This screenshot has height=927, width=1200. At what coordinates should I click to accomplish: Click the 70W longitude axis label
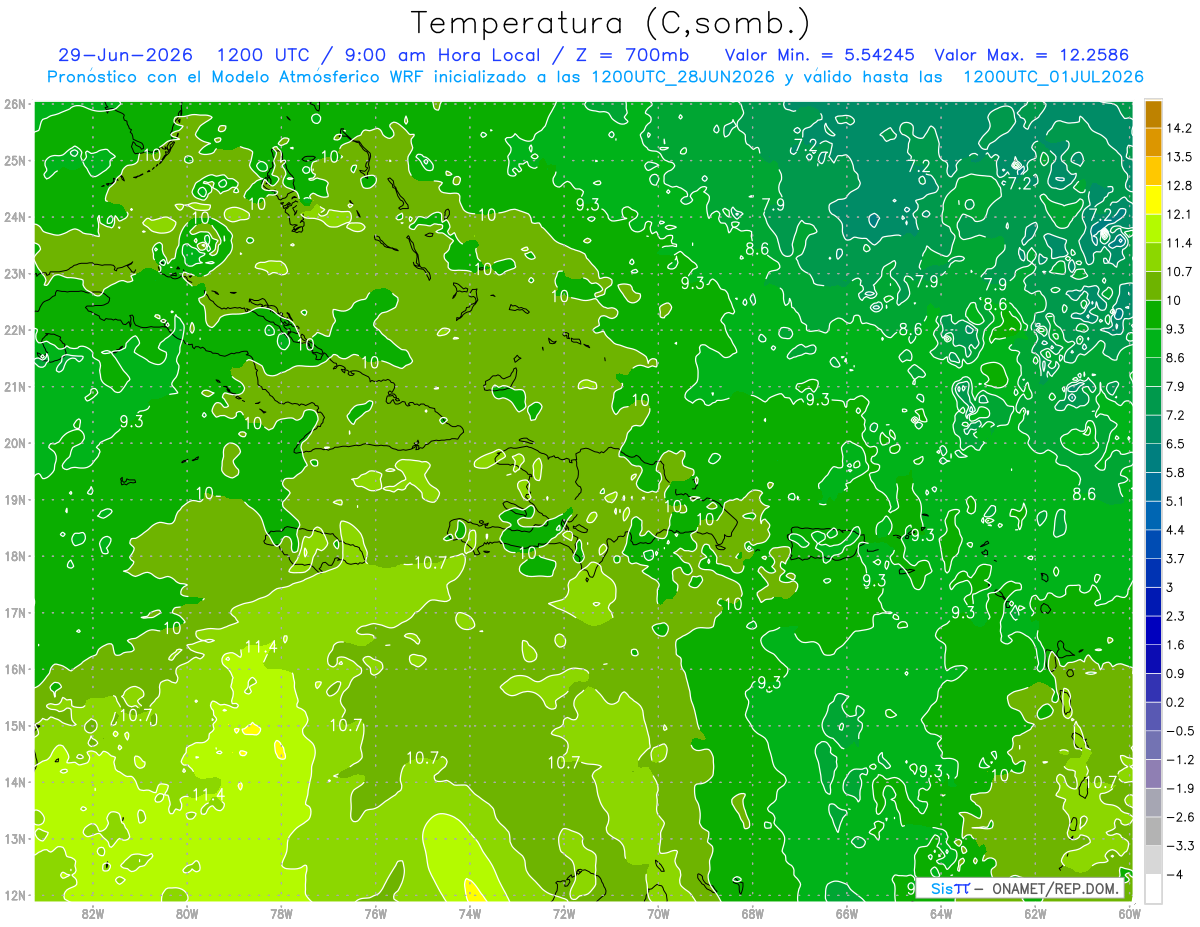(x=658, y=912)
